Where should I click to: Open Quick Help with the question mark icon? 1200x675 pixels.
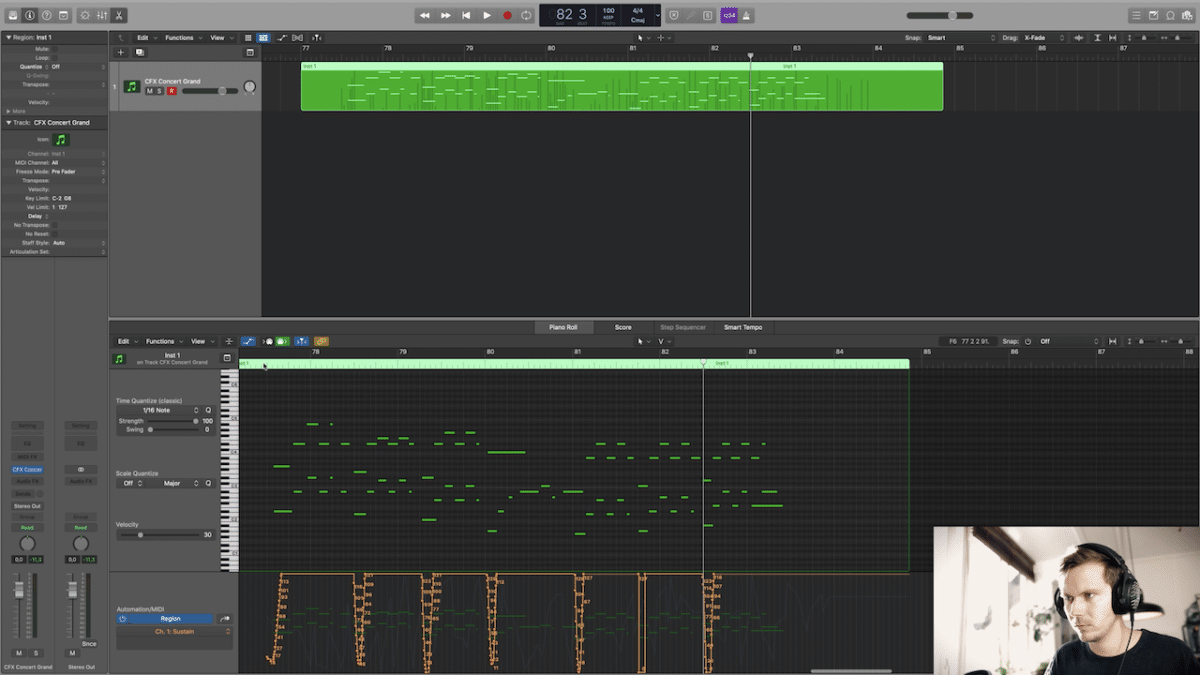pyautogui.click(x=45, y=14)
